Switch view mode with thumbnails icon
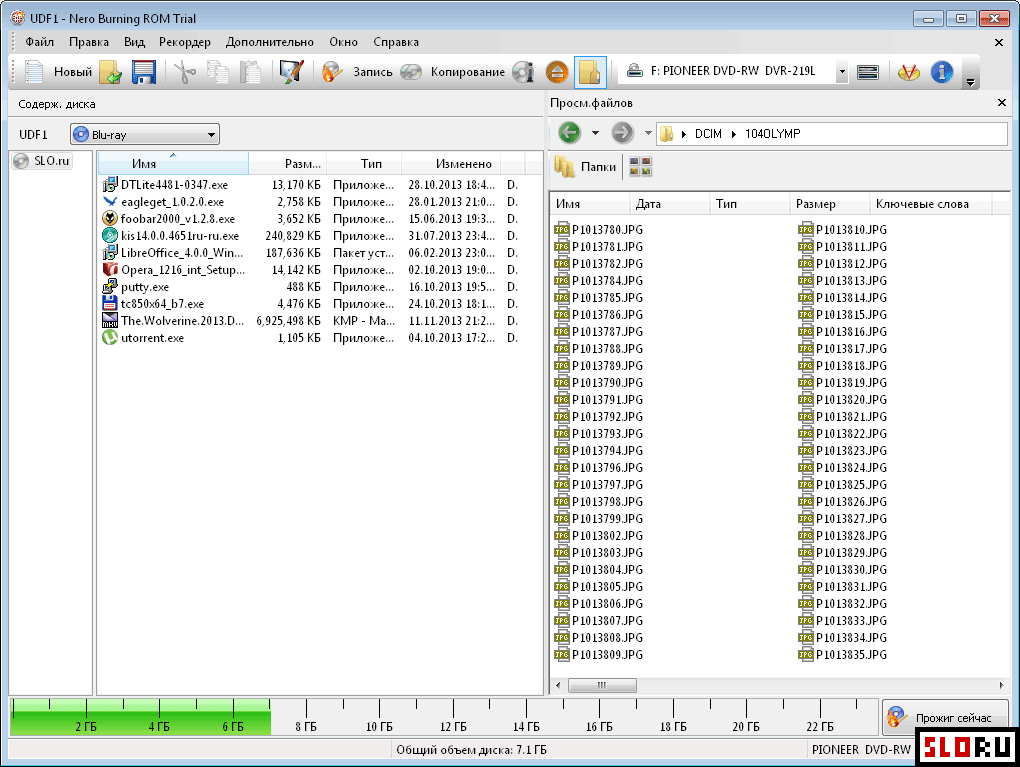Viewport: 1020px width, 767px height. click(640, 167)
